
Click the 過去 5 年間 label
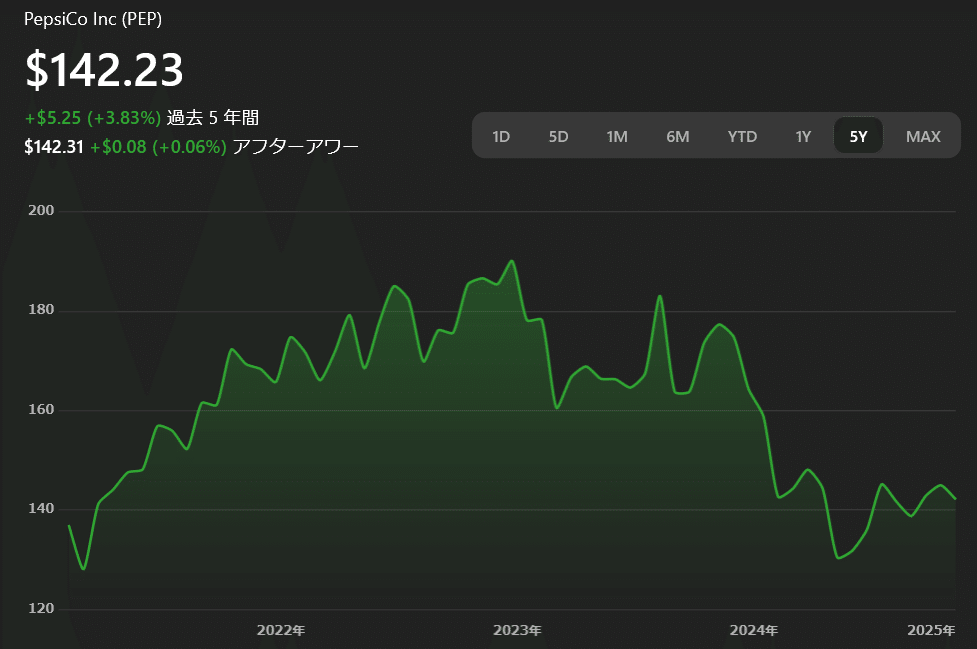212,118
